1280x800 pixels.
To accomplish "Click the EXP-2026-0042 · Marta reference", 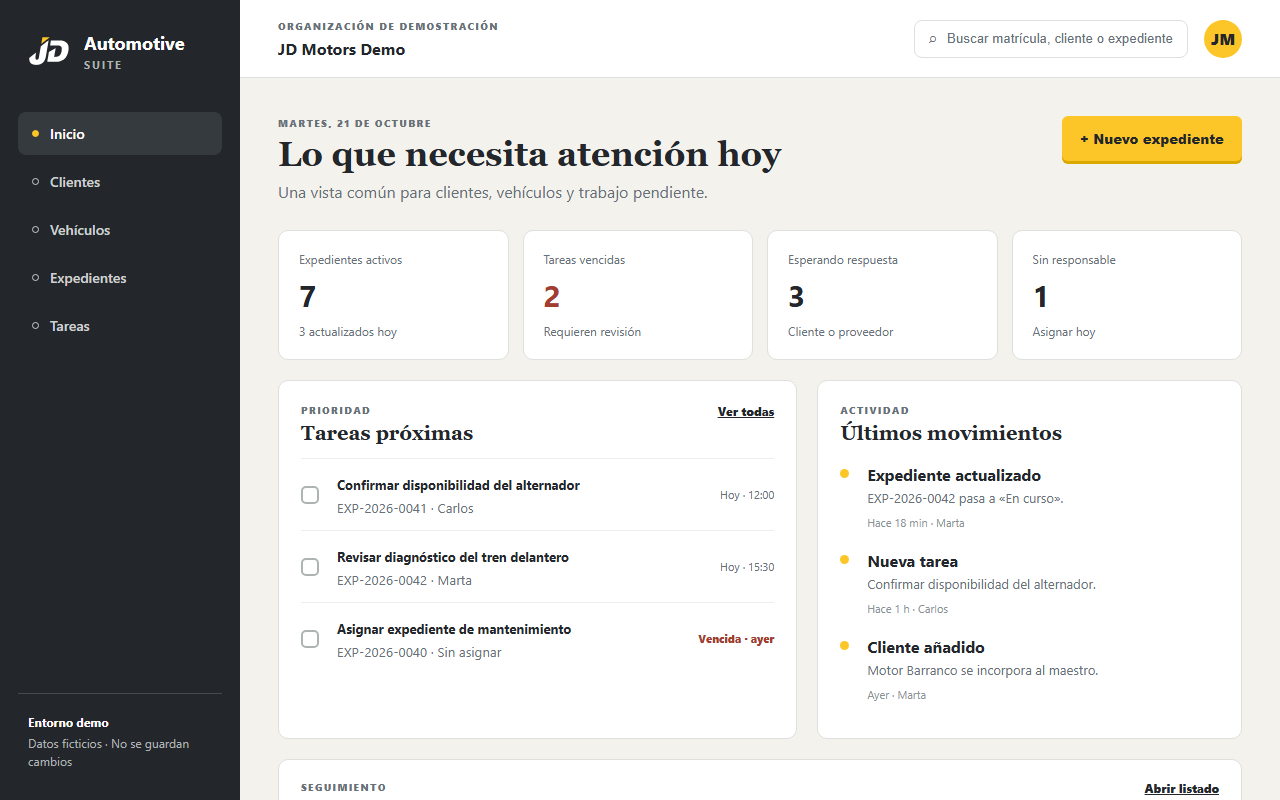I will [x=404, y=580].
